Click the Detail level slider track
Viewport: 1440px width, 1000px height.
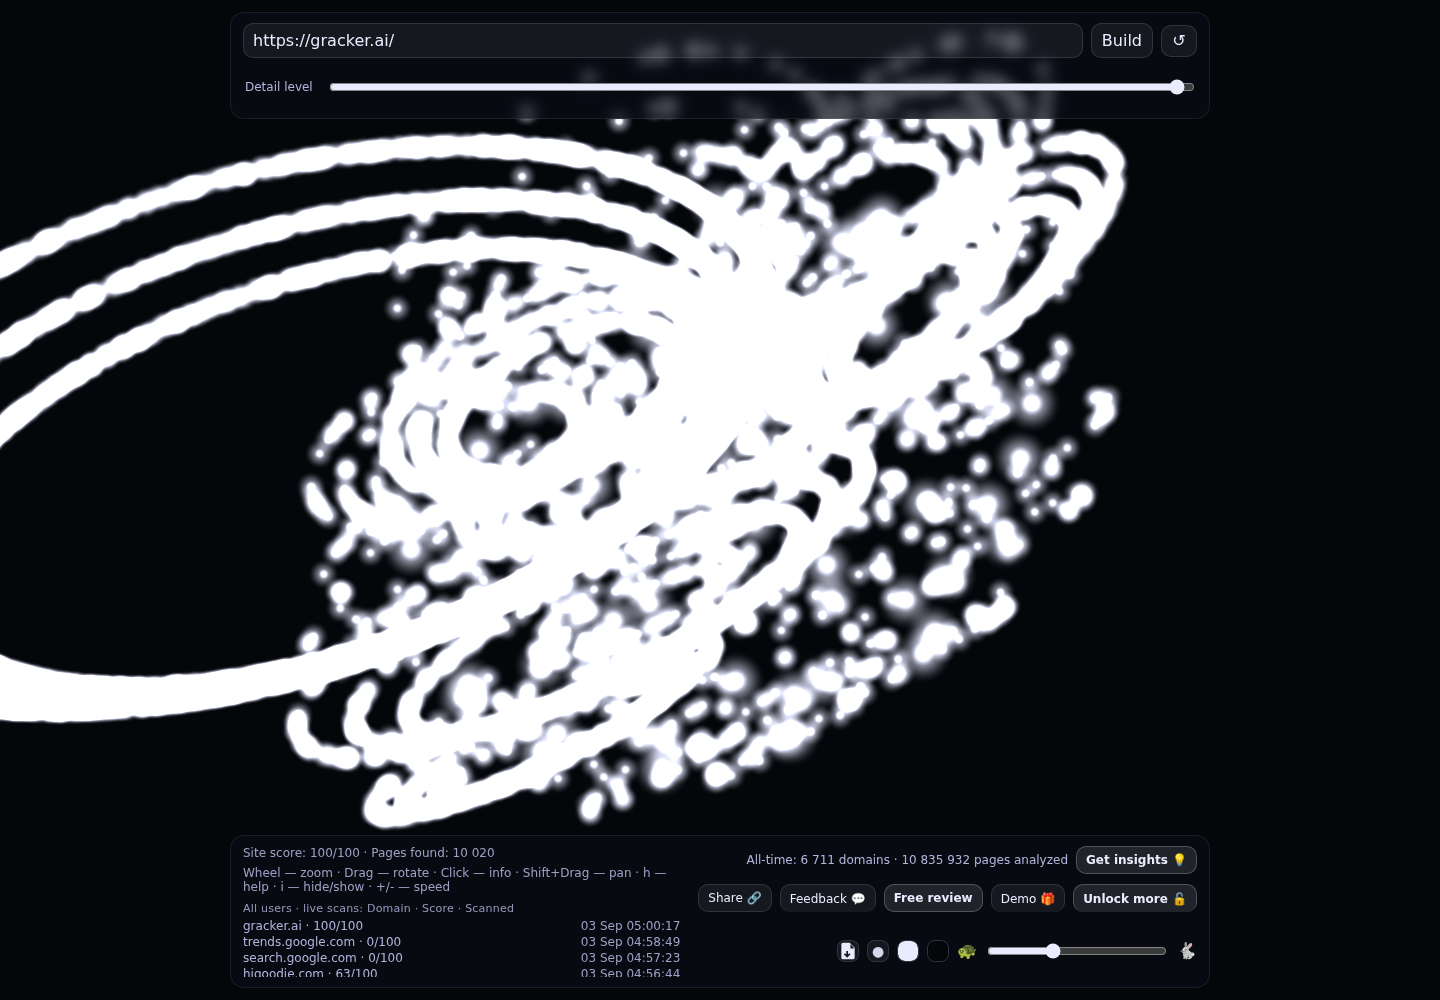click(762, 87)
